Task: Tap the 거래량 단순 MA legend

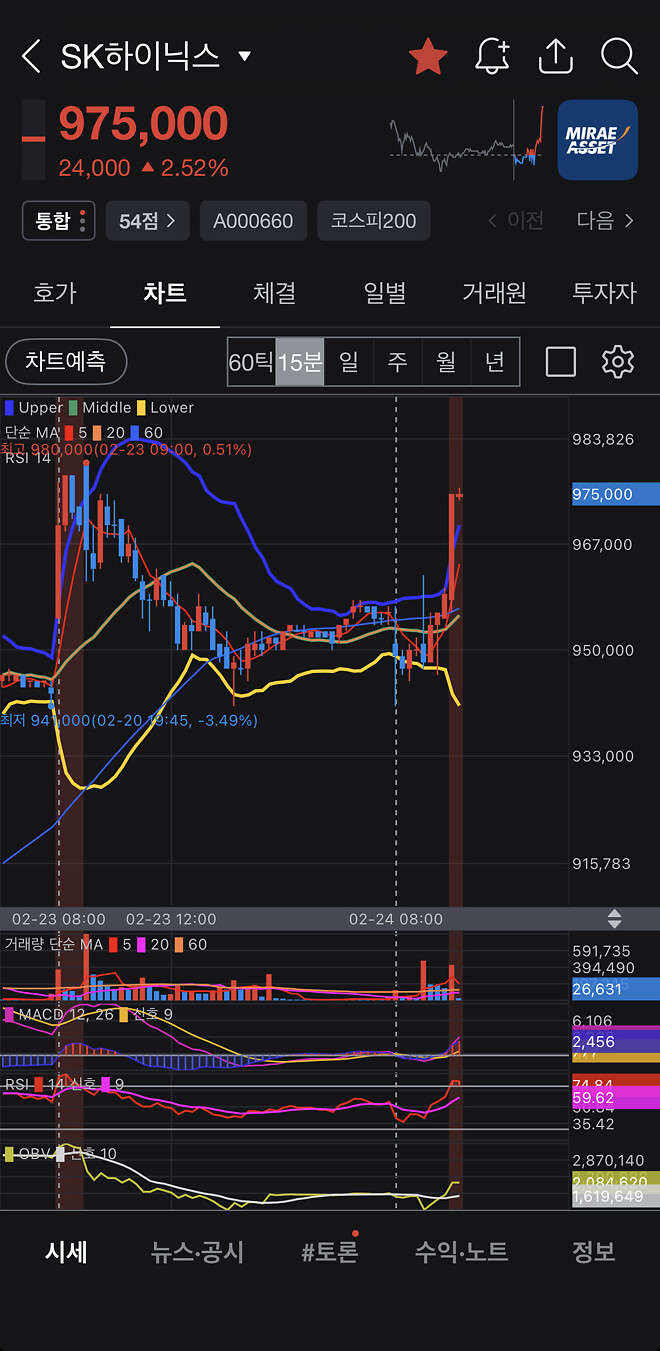Action: 106,944
